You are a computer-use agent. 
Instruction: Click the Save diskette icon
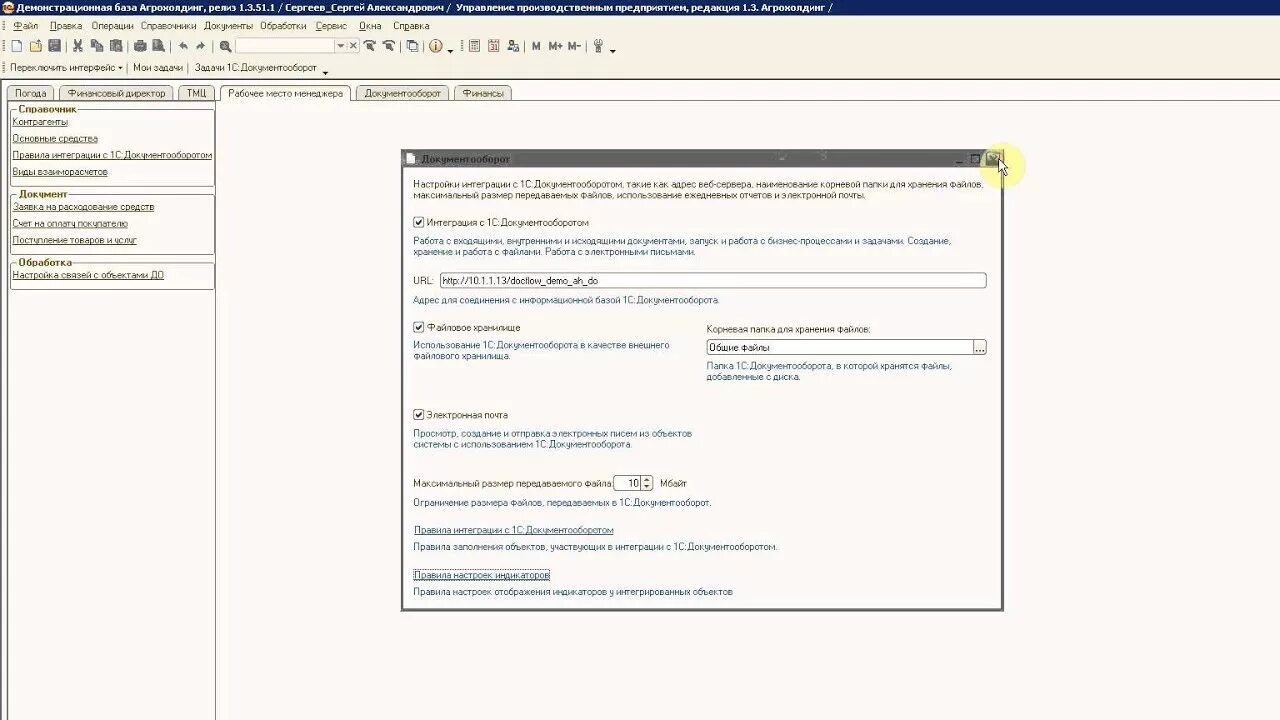pos(54,46)
